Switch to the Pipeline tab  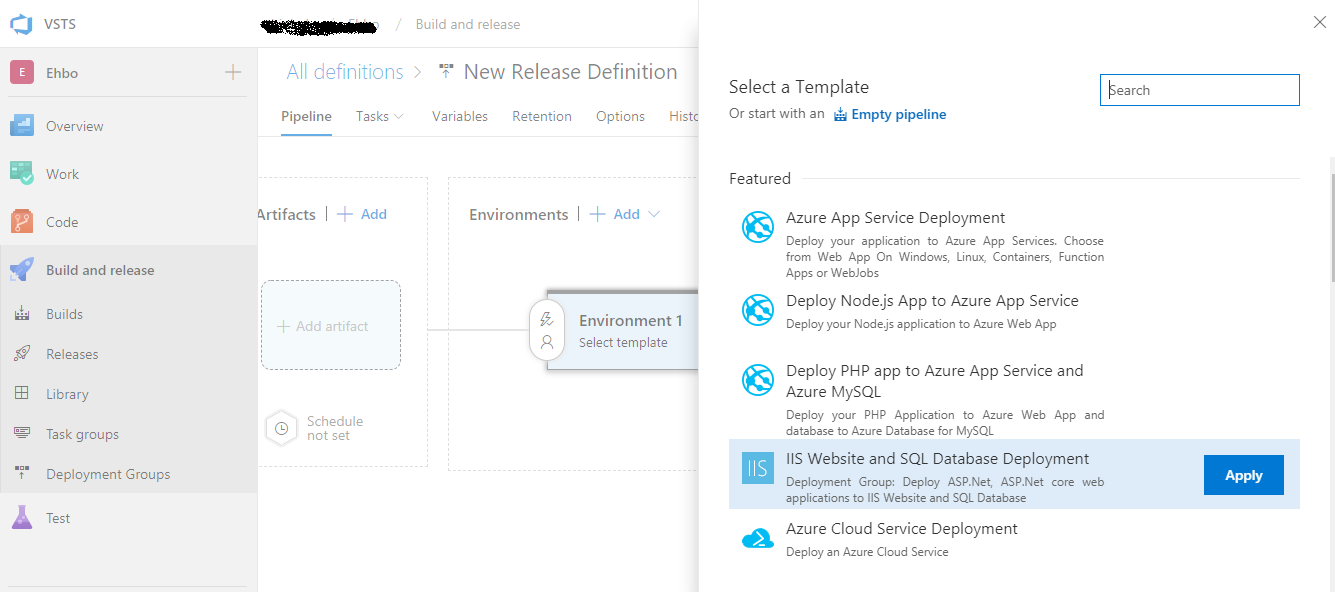[x=306, y=116]
